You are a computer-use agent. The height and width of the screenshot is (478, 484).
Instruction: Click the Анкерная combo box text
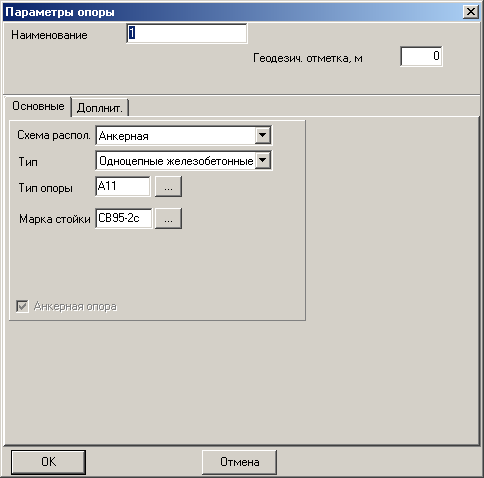pyautogui.click(x=175, y=136)
